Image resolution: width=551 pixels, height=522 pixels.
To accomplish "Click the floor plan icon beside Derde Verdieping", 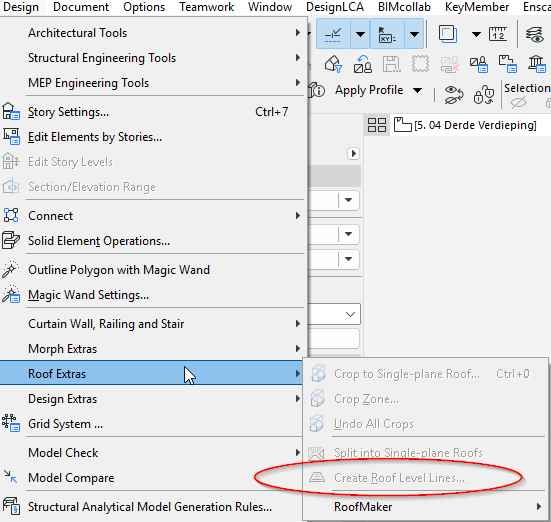I will click(402, 125).
